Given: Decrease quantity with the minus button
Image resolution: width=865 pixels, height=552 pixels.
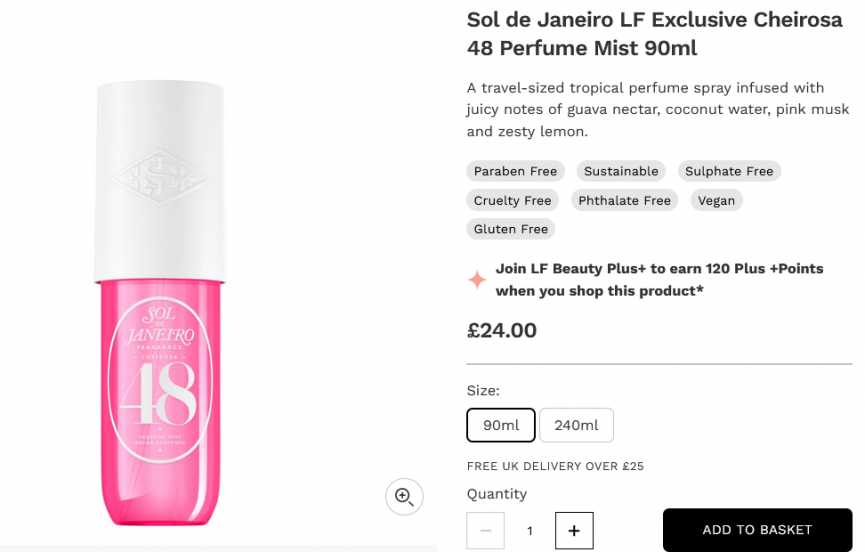Looking at the screenshot, I should click(x=485, y=530).
